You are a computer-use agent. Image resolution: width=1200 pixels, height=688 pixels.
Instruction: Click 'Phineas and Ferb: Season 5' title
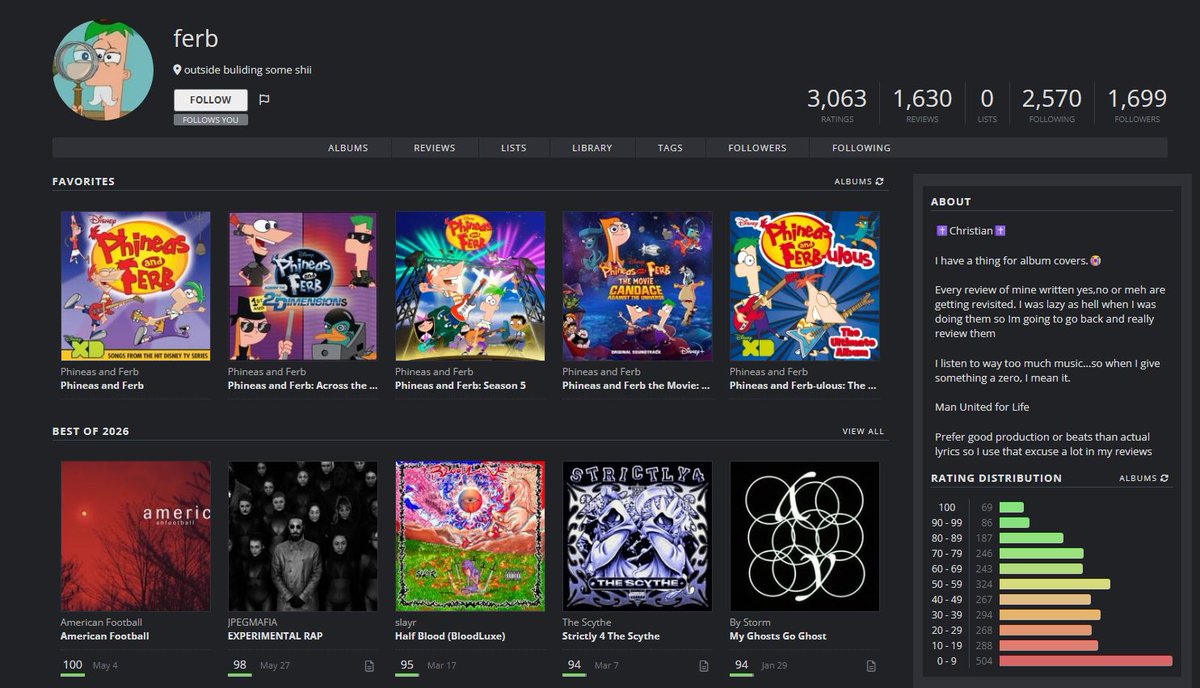point(460,386)
